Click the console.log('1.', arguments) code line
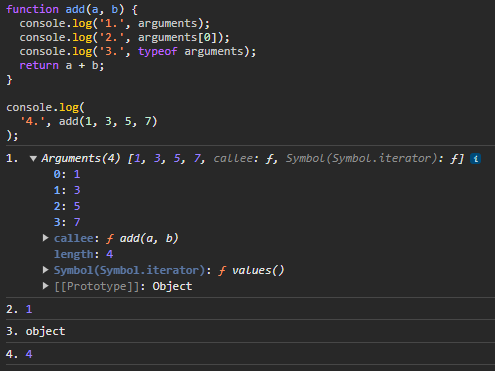The image size is (495, 371). (114, 24)
